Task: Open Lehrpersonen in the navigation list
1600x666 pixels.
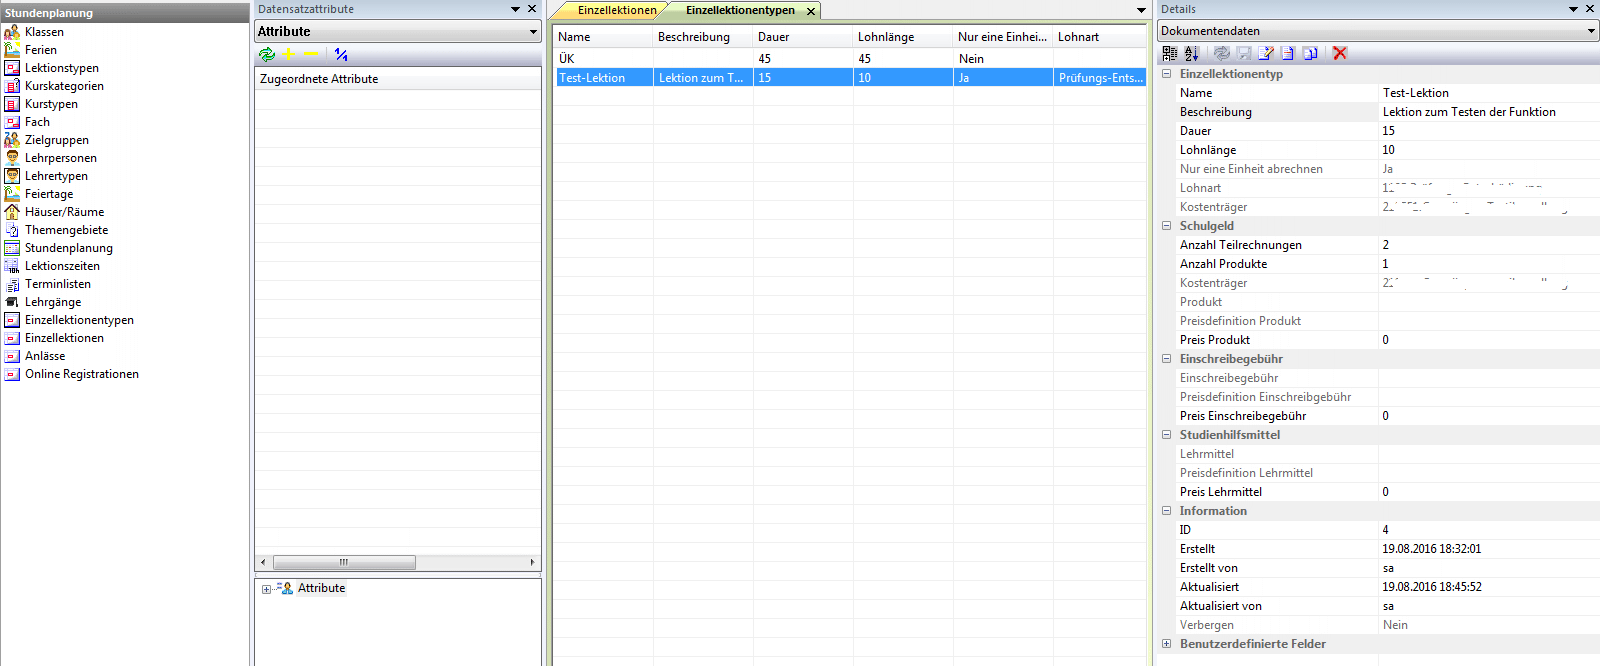Action: point(60,158)
